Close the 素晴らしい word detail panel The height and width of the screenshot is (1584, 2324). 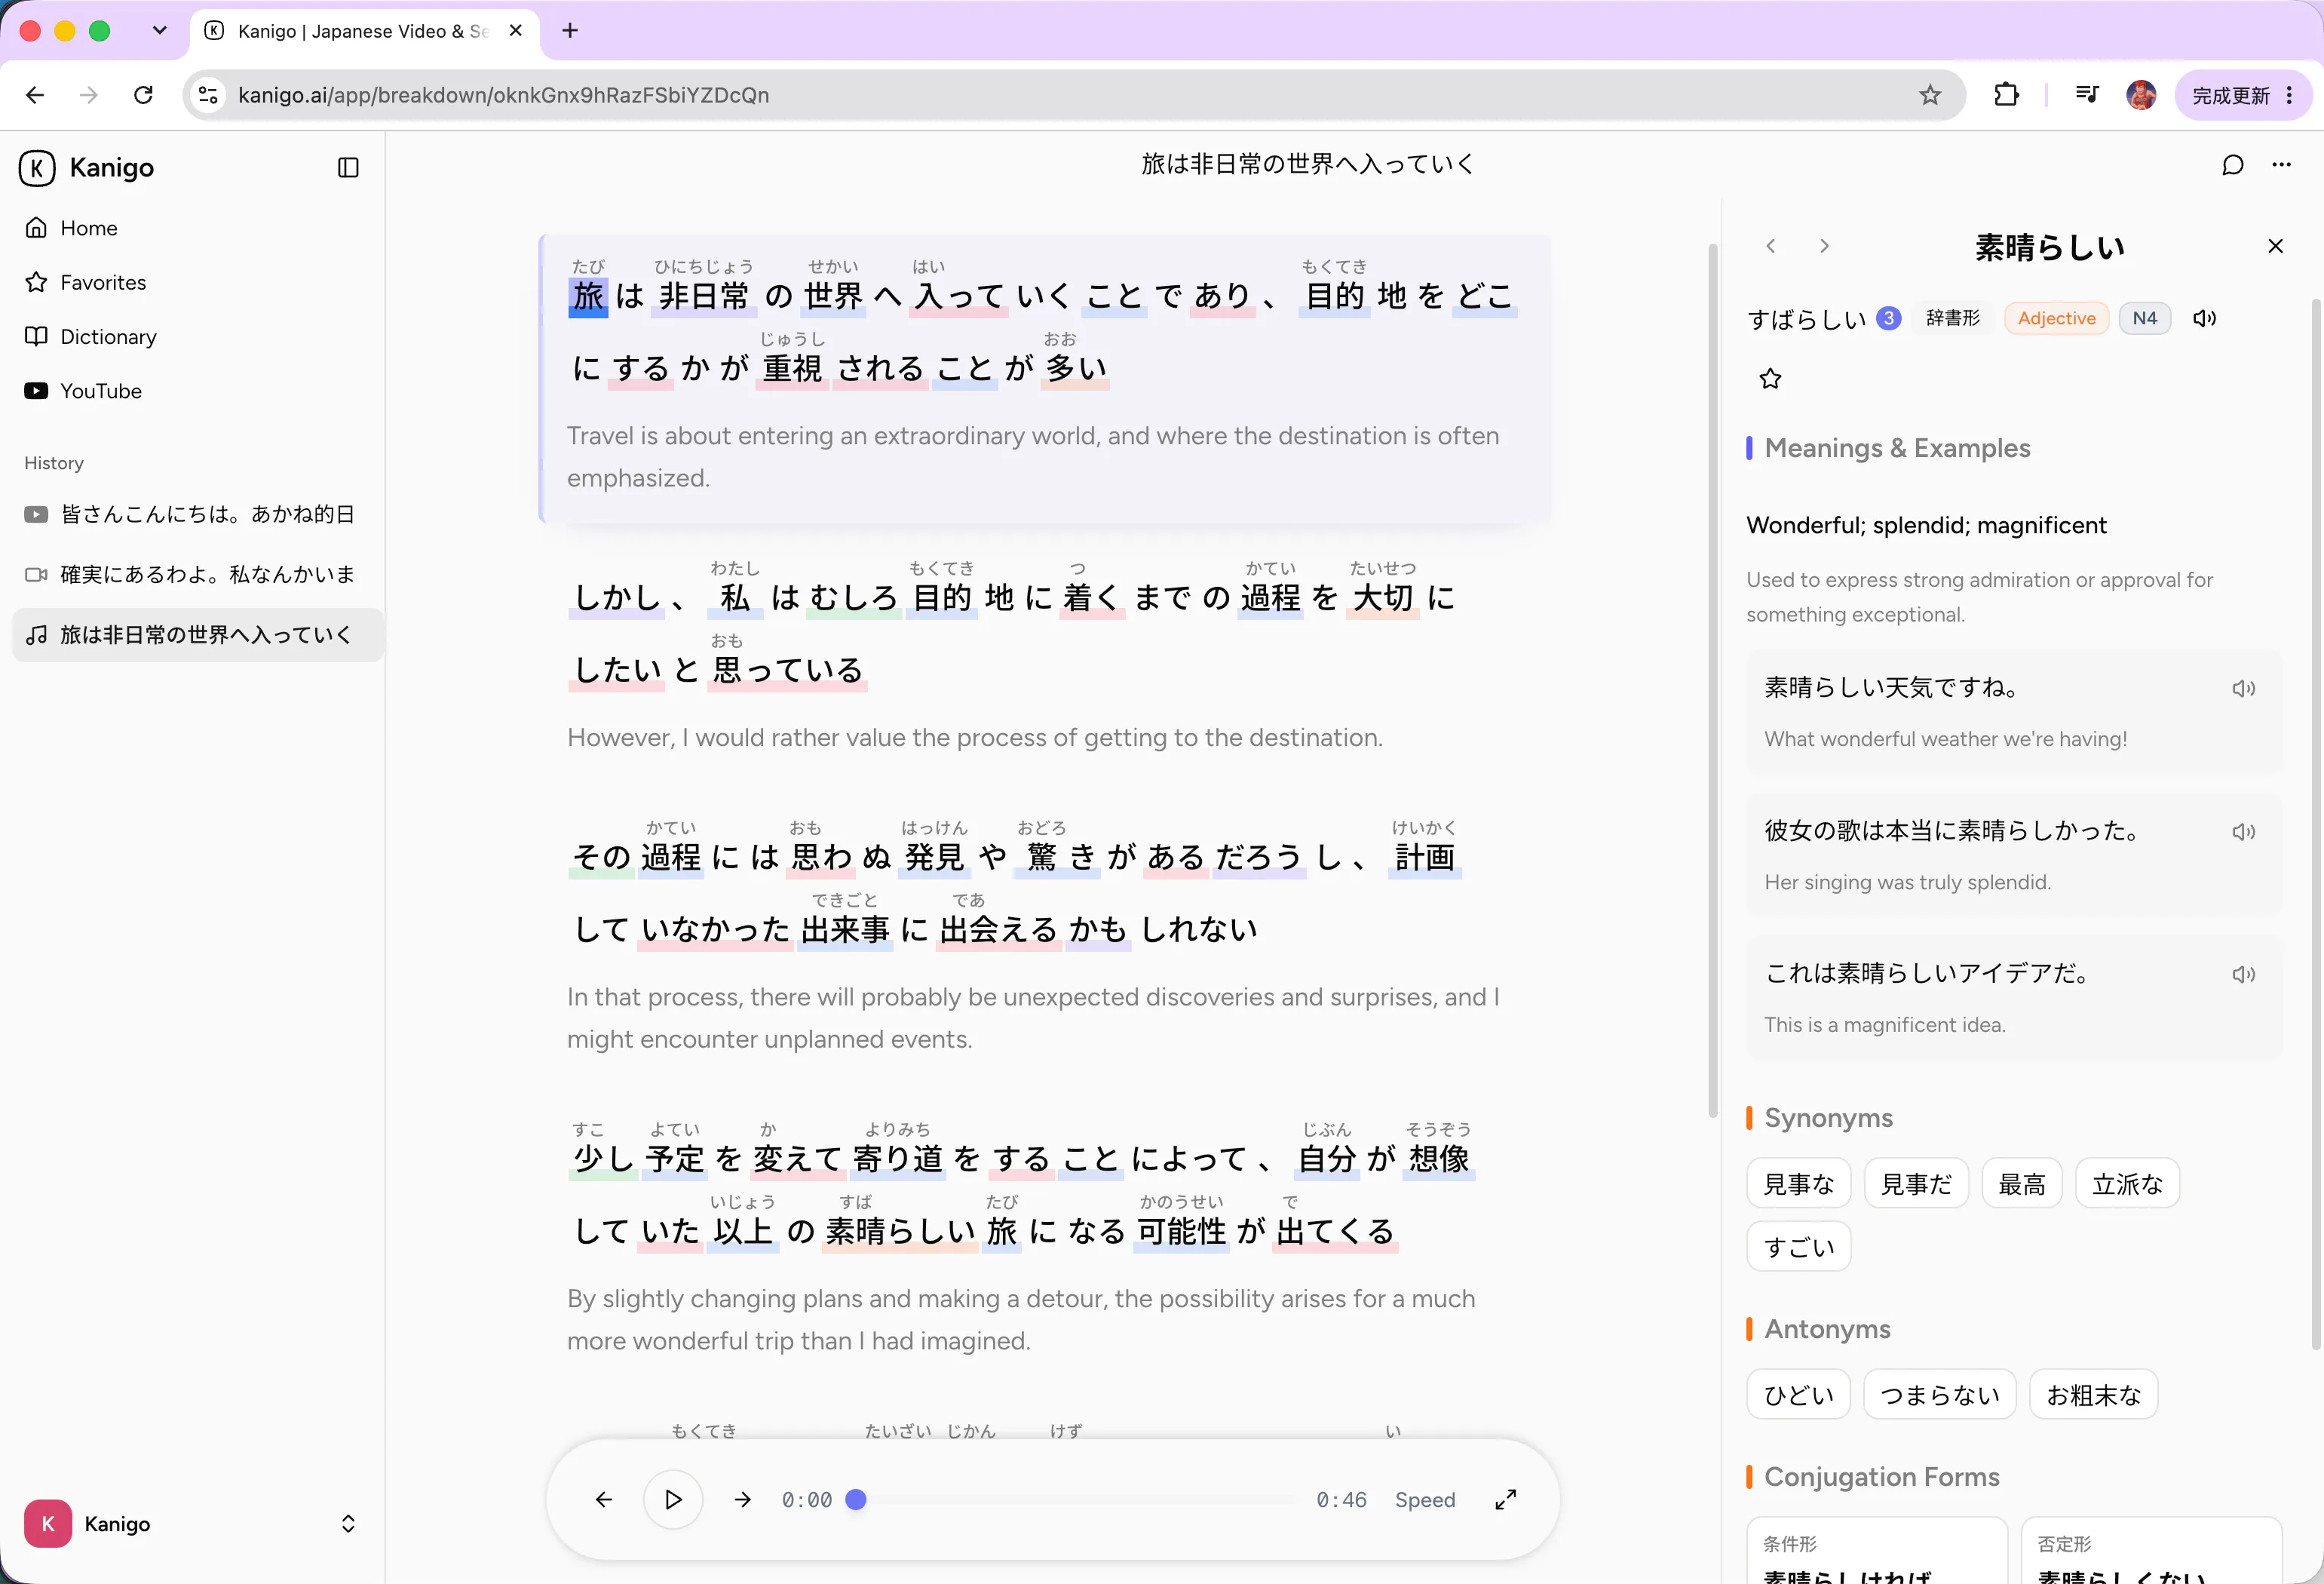pyautogui.click(x=2275, y=246)
